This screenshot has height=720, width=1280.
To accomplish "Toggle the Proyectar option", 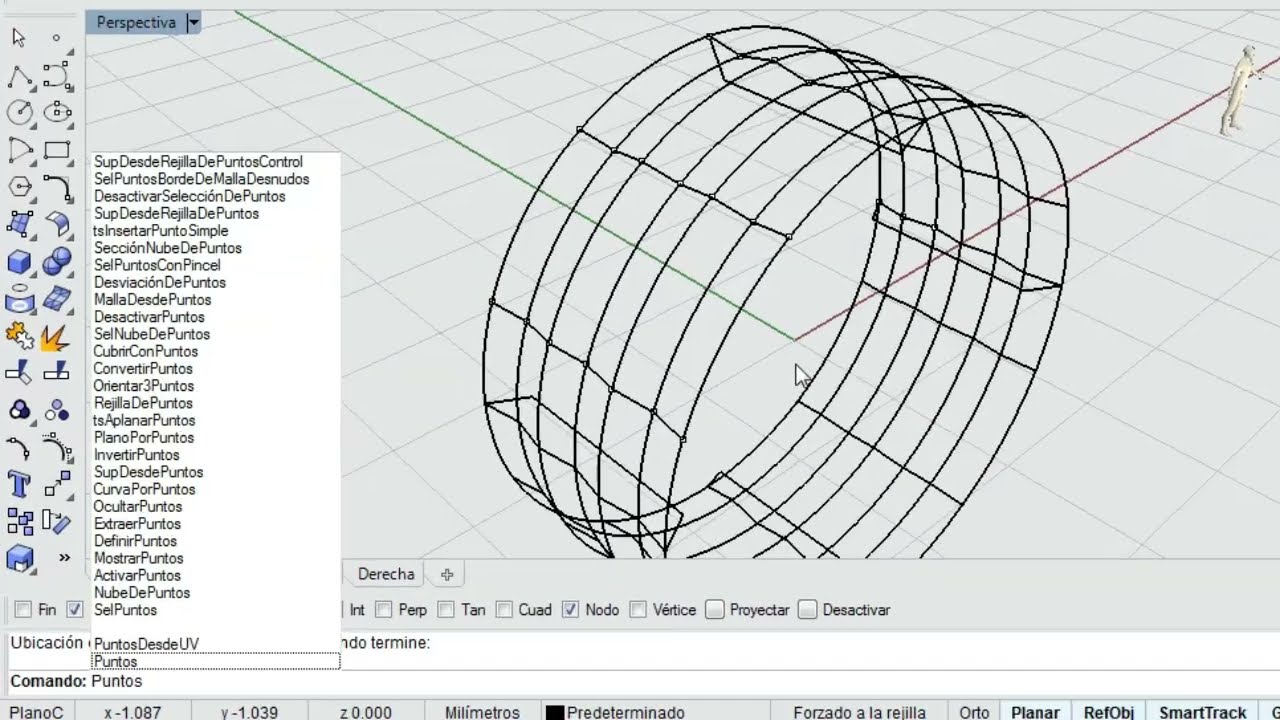I will 714,610.
